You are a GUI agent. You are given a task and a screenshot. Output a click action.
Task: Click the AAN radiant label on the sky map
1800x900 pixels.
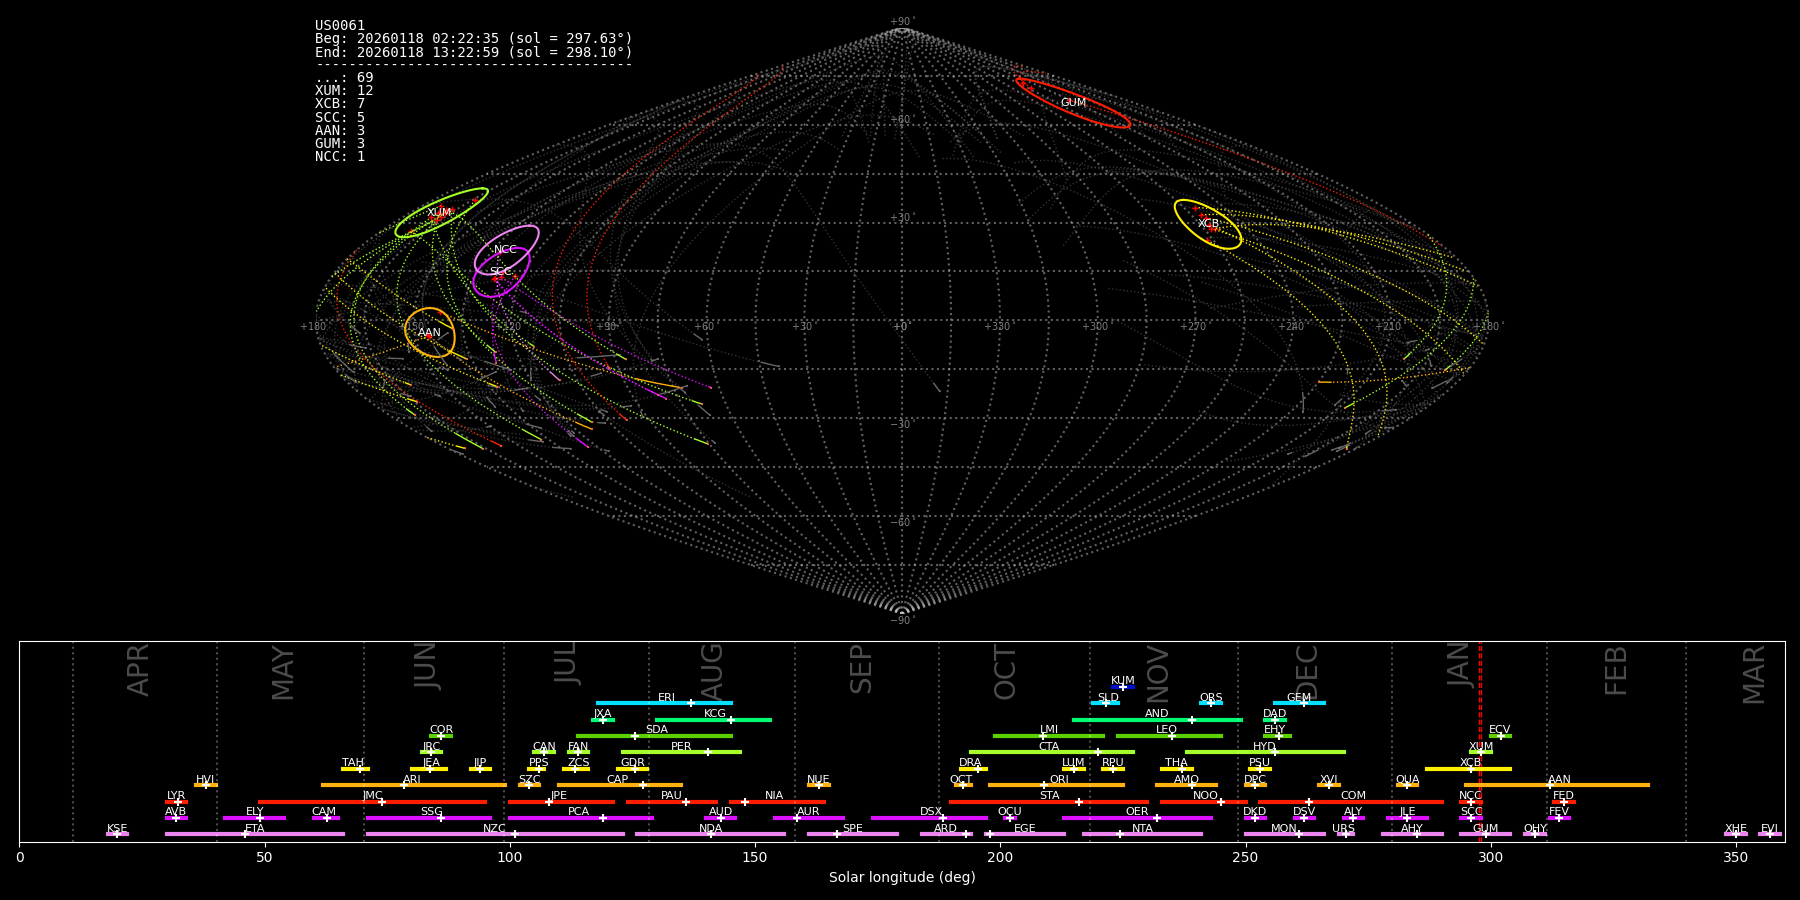(429, 332)
